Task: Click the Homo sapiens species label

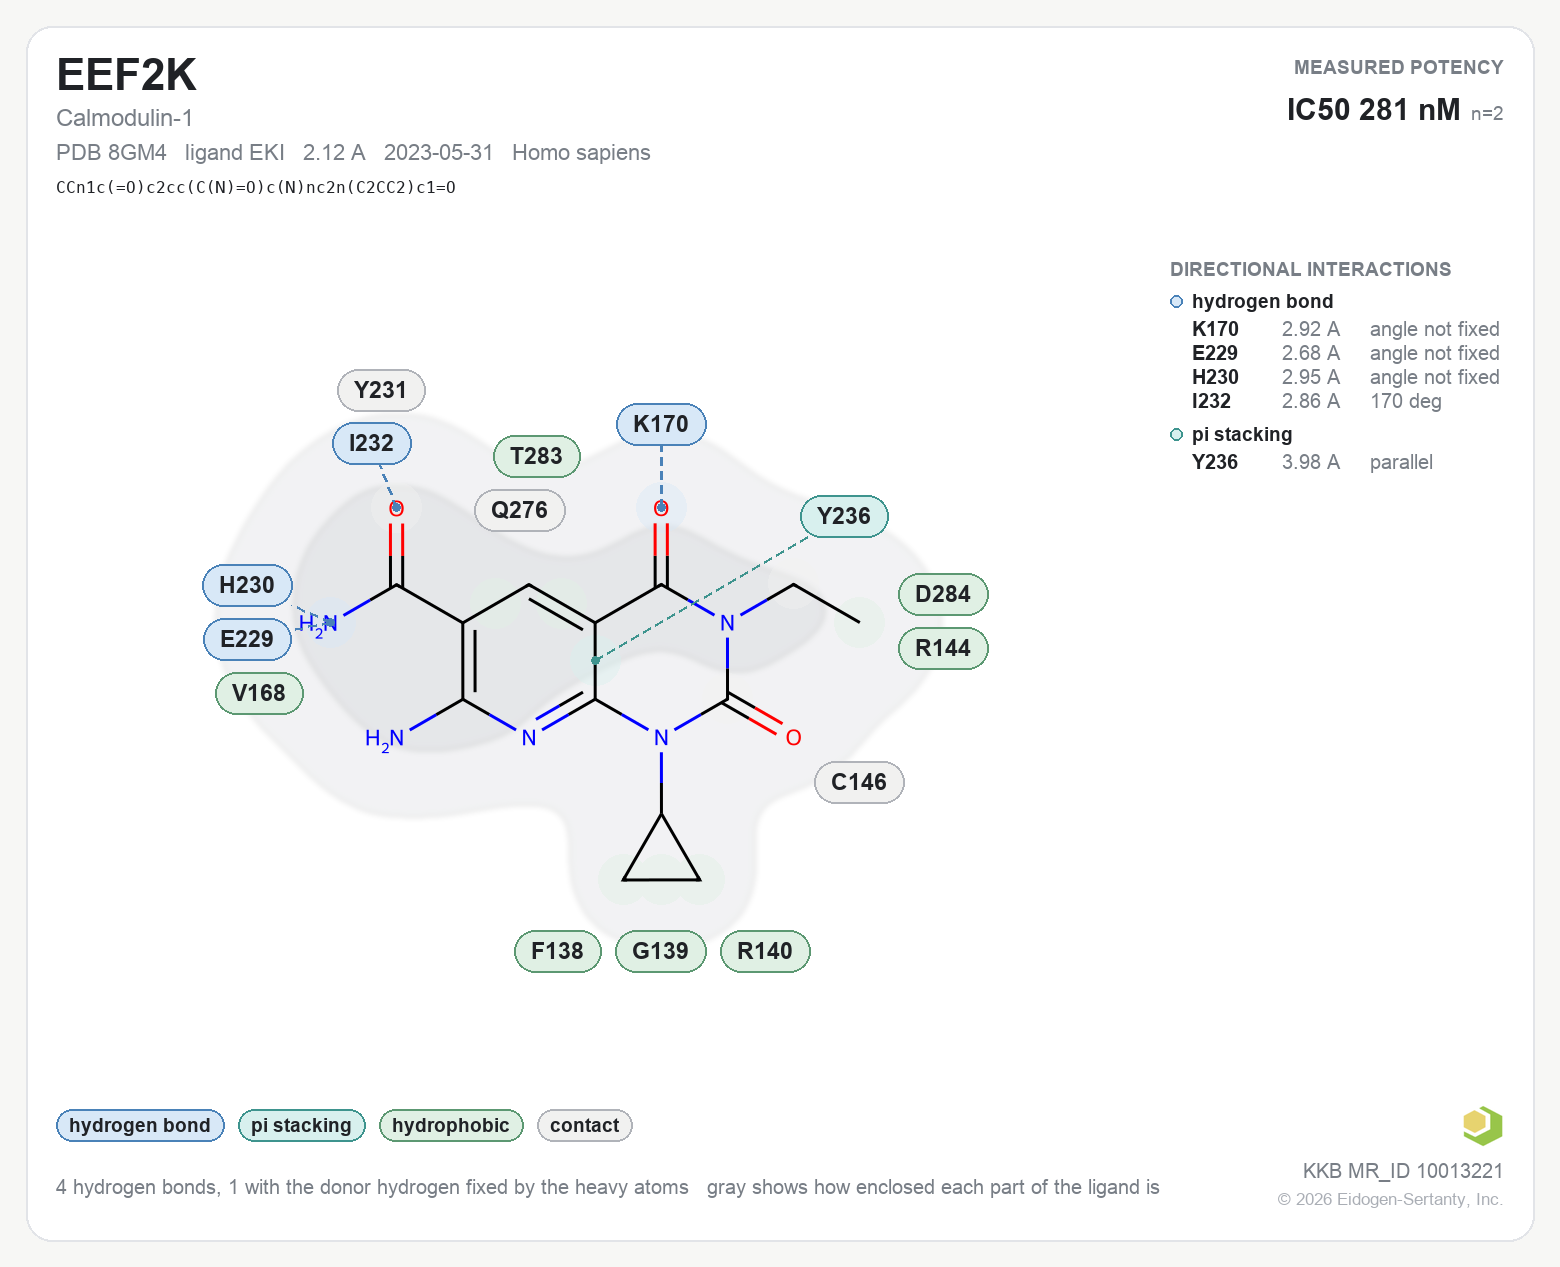Action: pos(581,152)
